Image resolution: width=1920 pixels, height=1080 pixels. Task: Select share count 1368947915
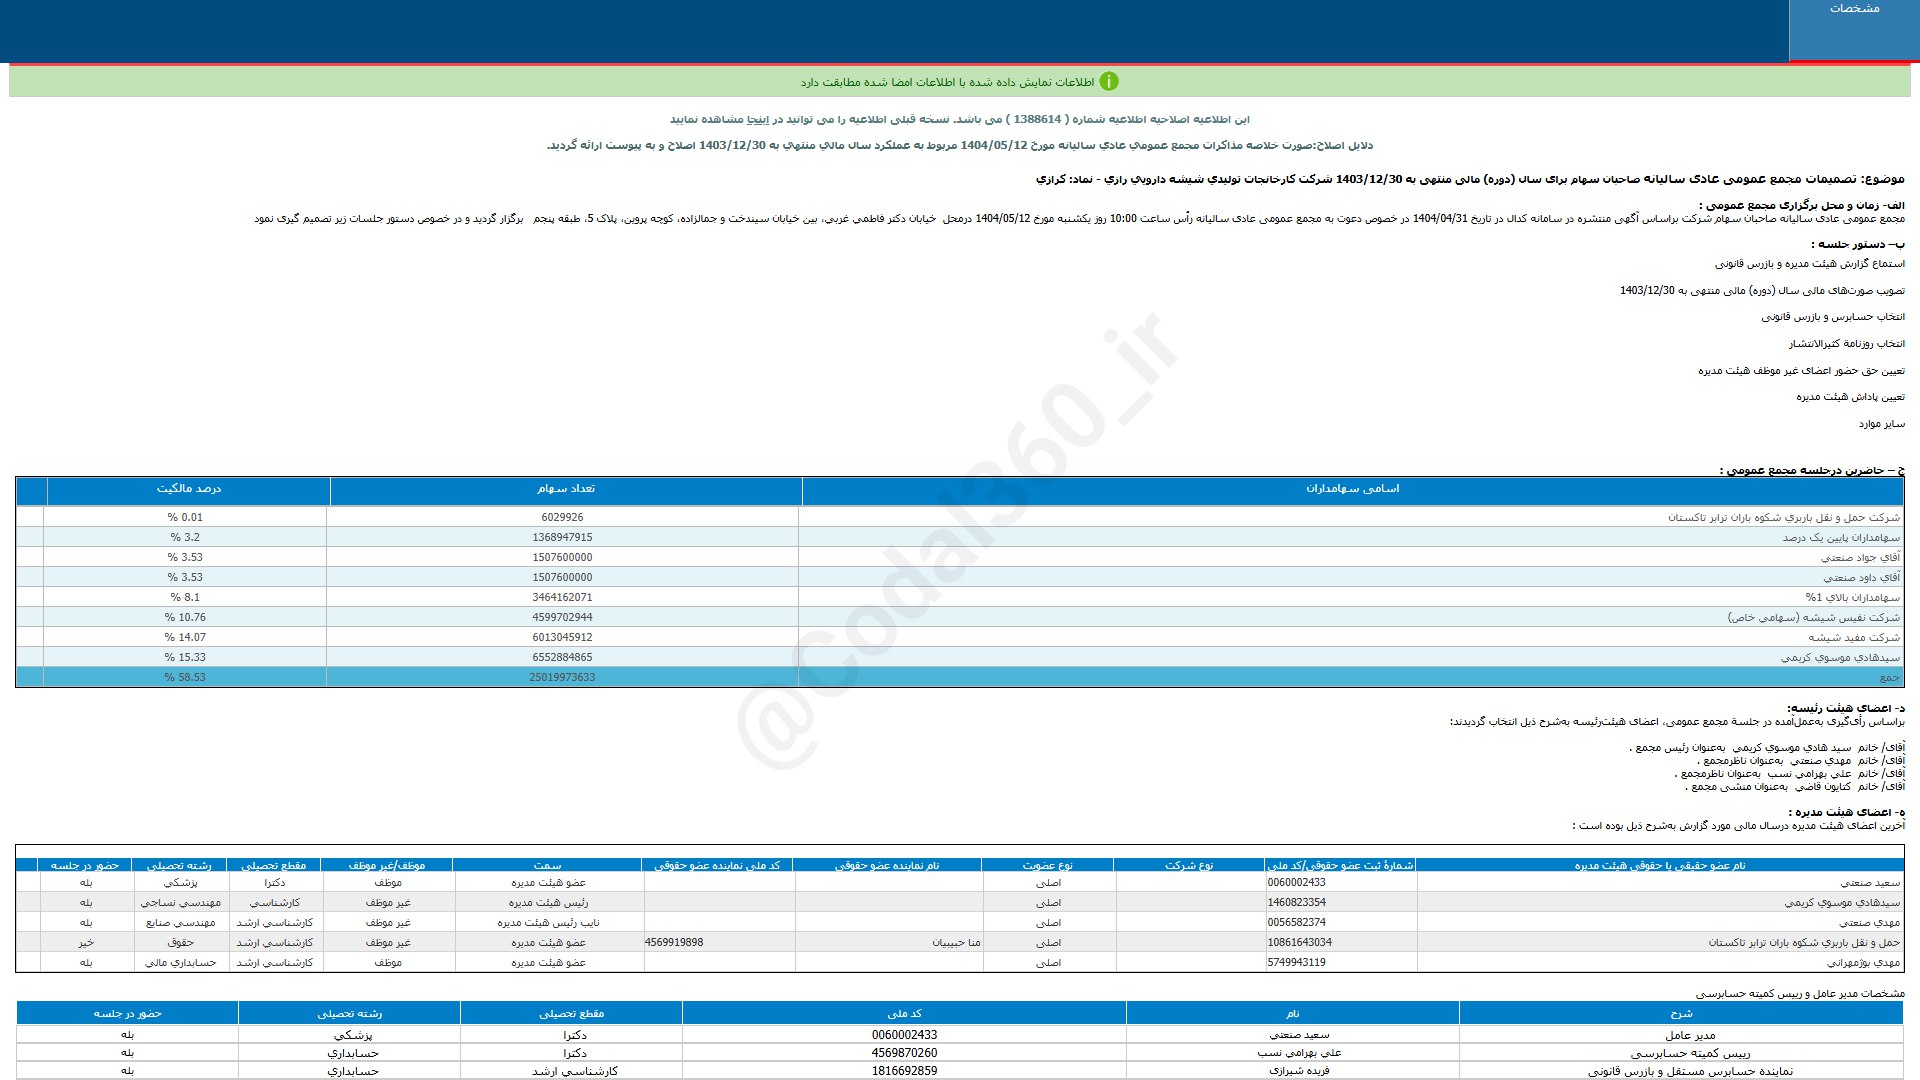click(x=562, y=538)
